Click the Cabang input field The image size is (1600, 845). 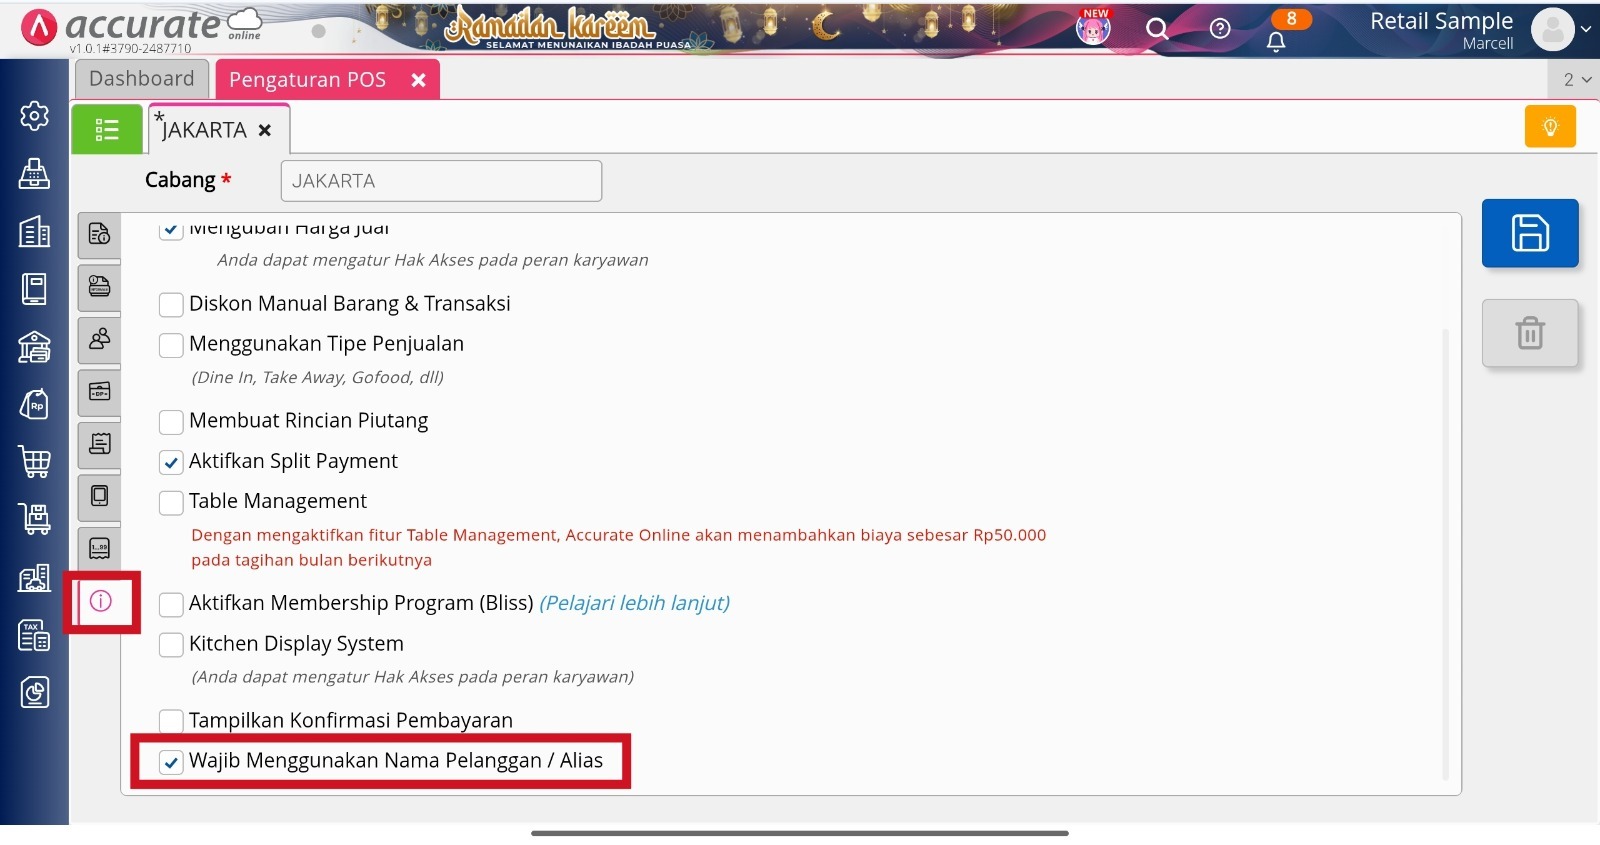[441, 181]
